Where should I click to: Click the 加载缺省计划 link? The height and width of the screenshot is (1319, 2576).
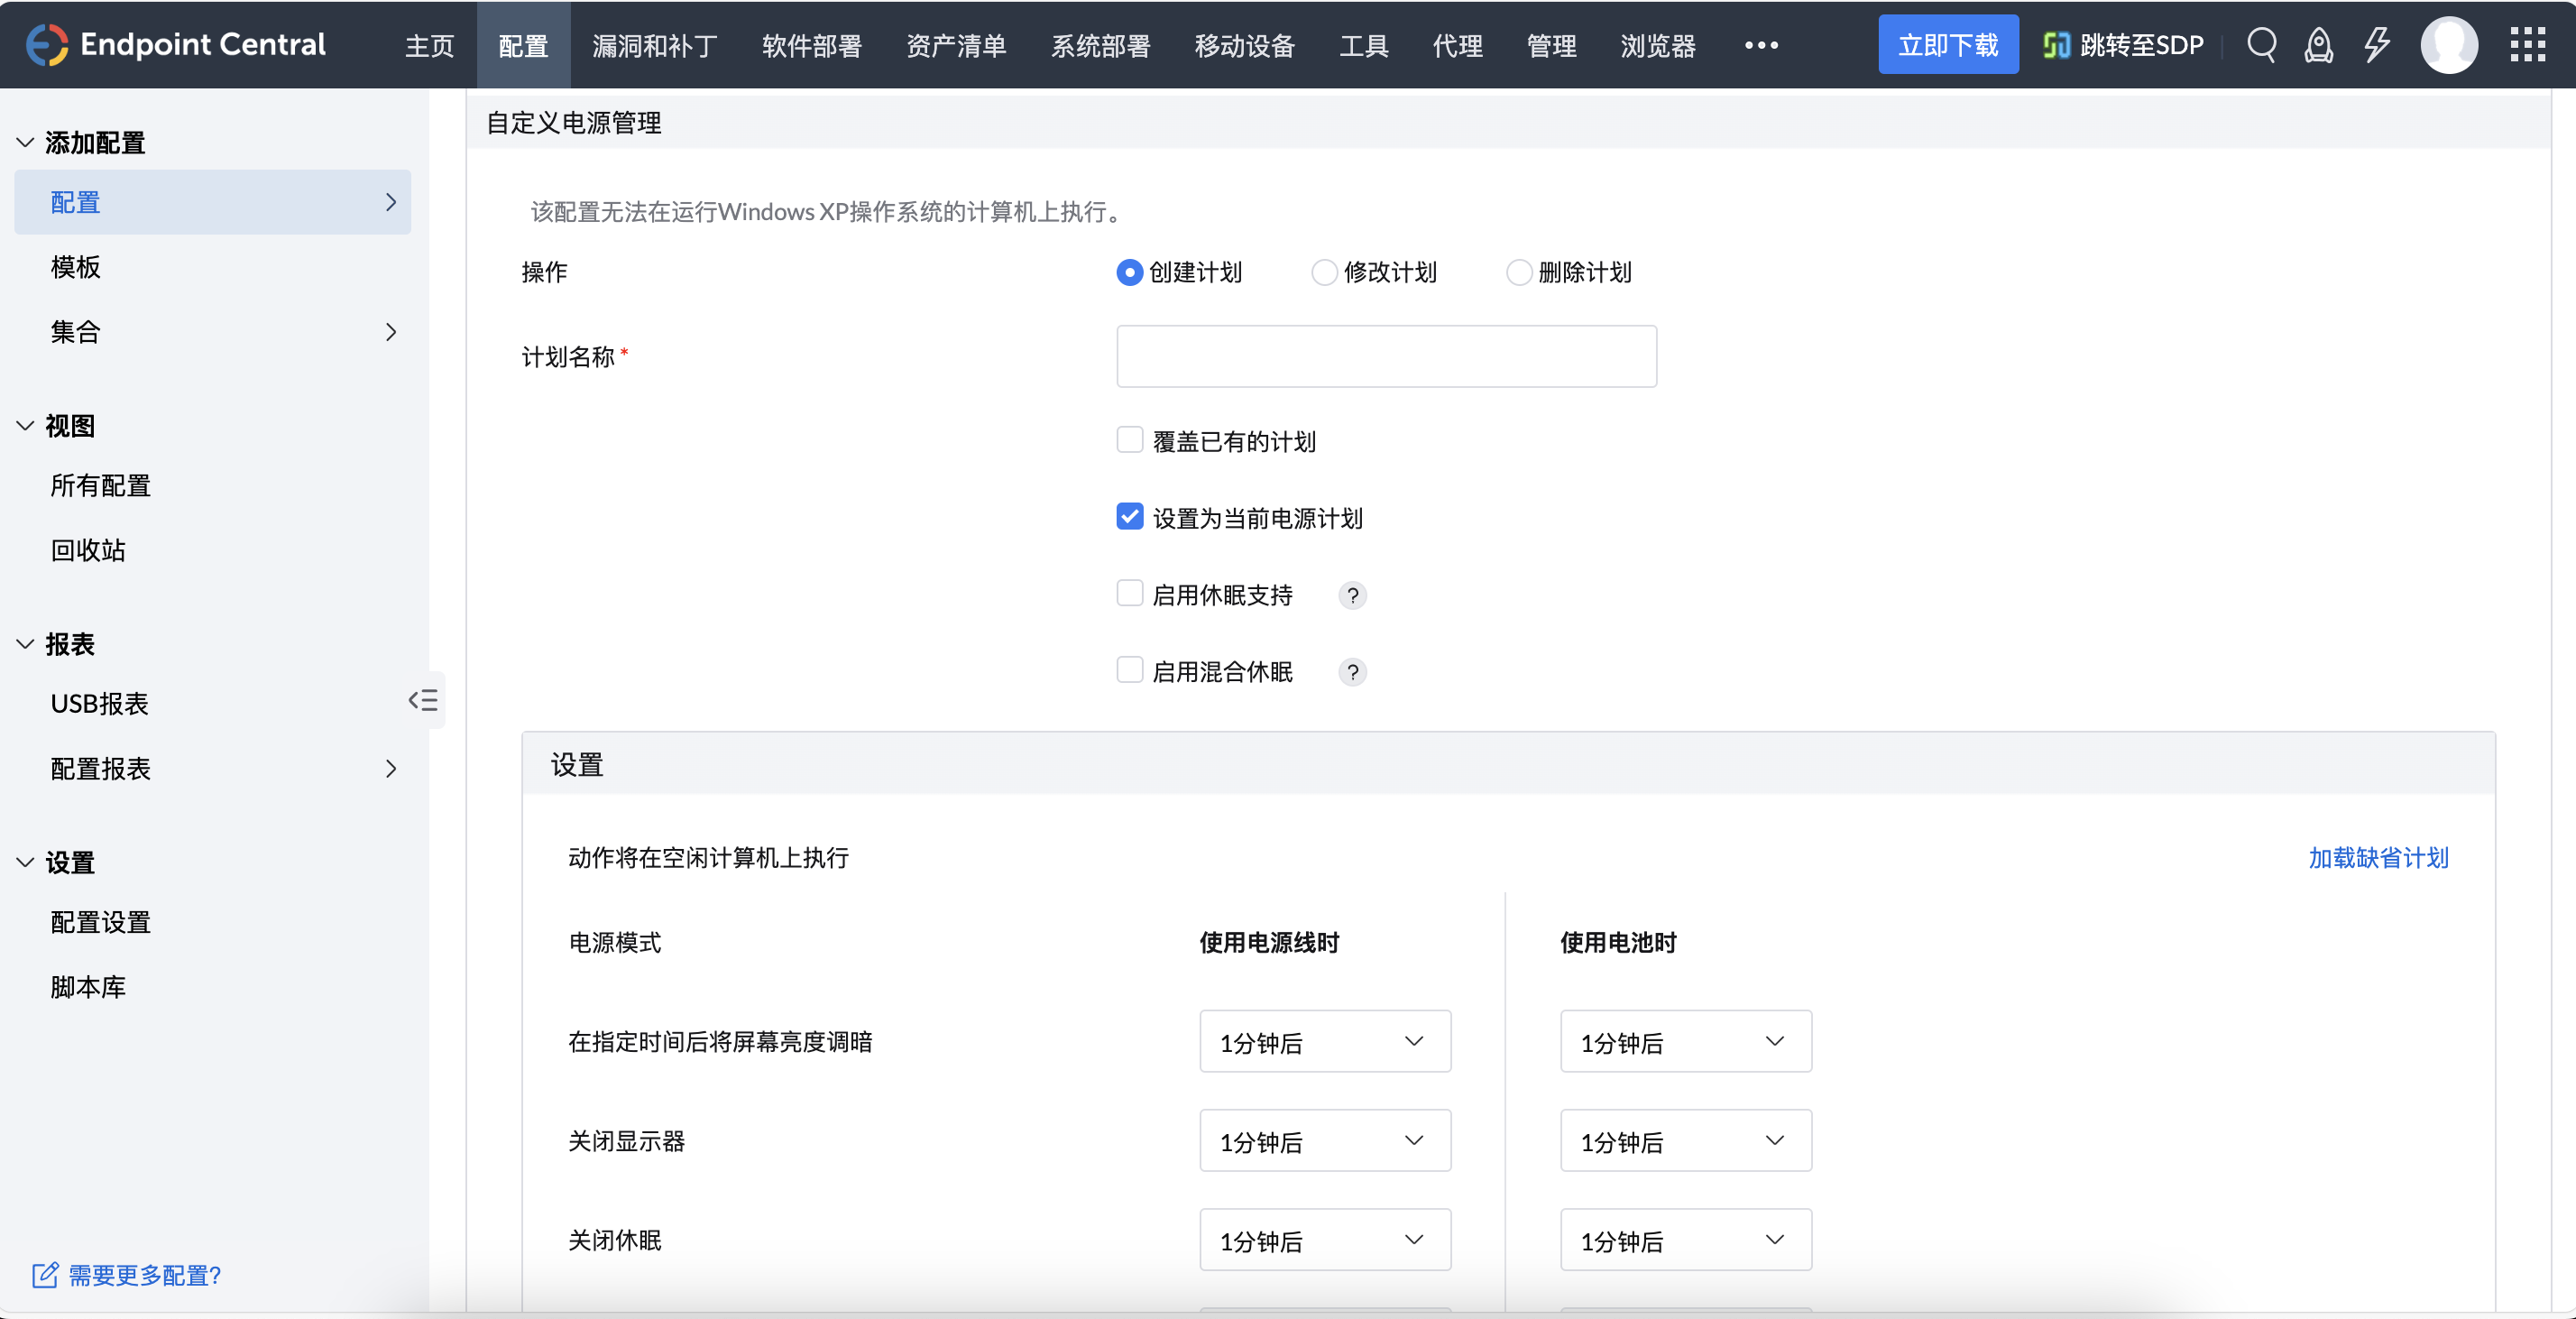2379,858
